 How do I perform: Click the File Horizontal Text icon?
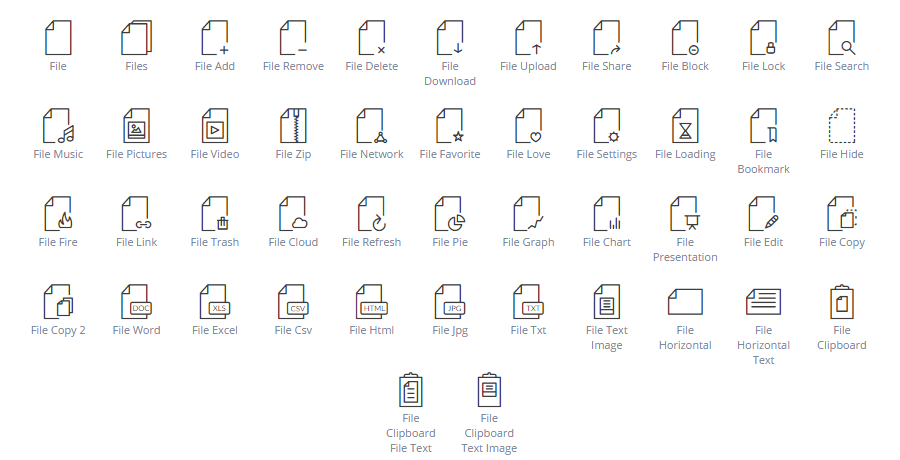pos(763,302)
